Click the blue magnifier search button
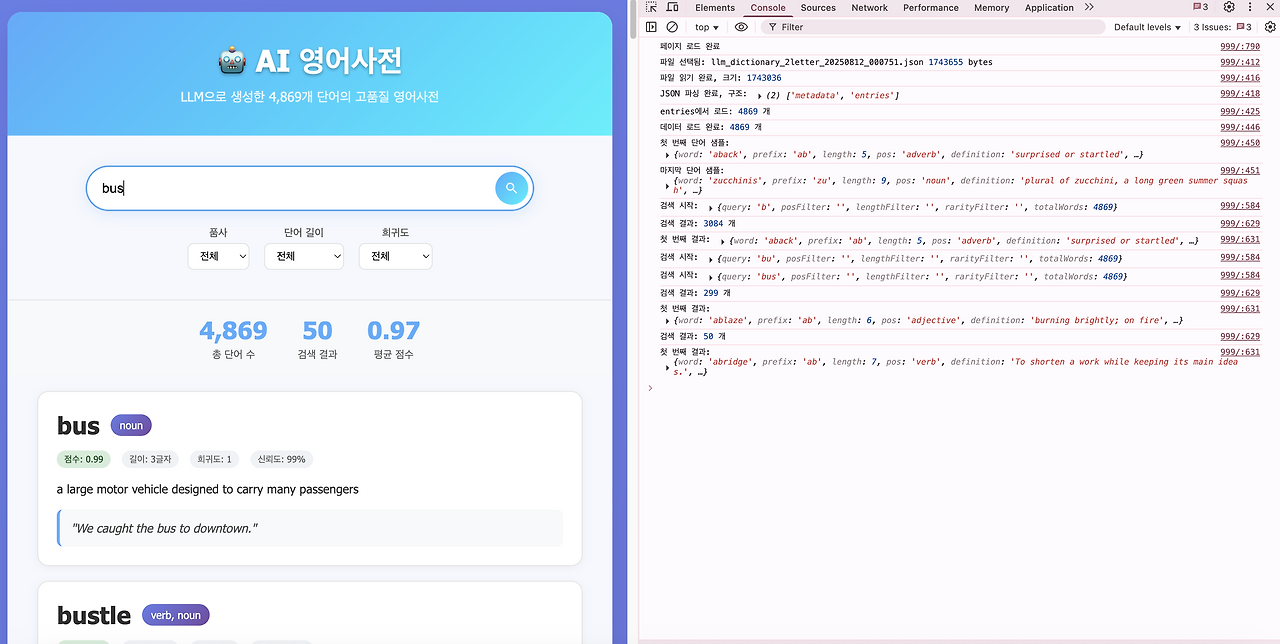 pyautogui.click(x=511, y=188)
